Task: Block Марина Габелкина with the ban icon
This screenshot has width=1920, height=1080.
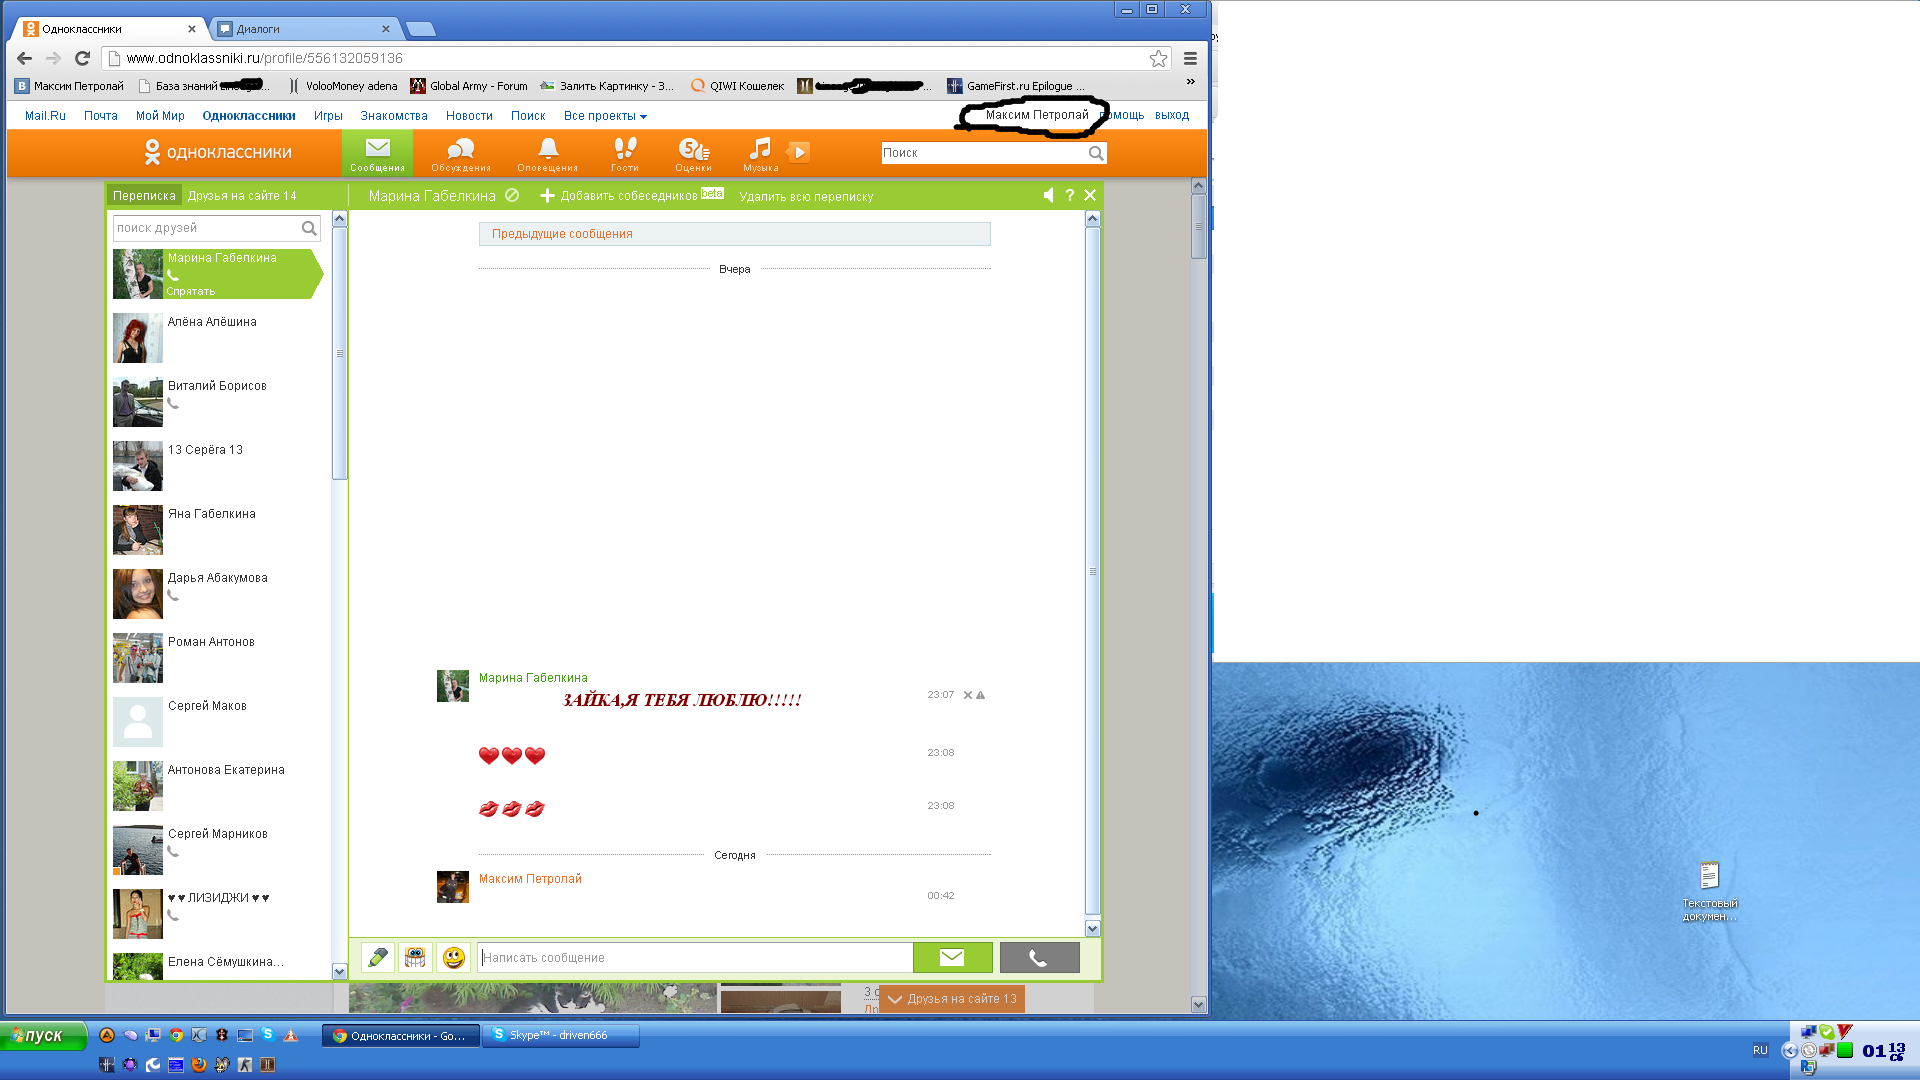Action: tap(512, 195)
